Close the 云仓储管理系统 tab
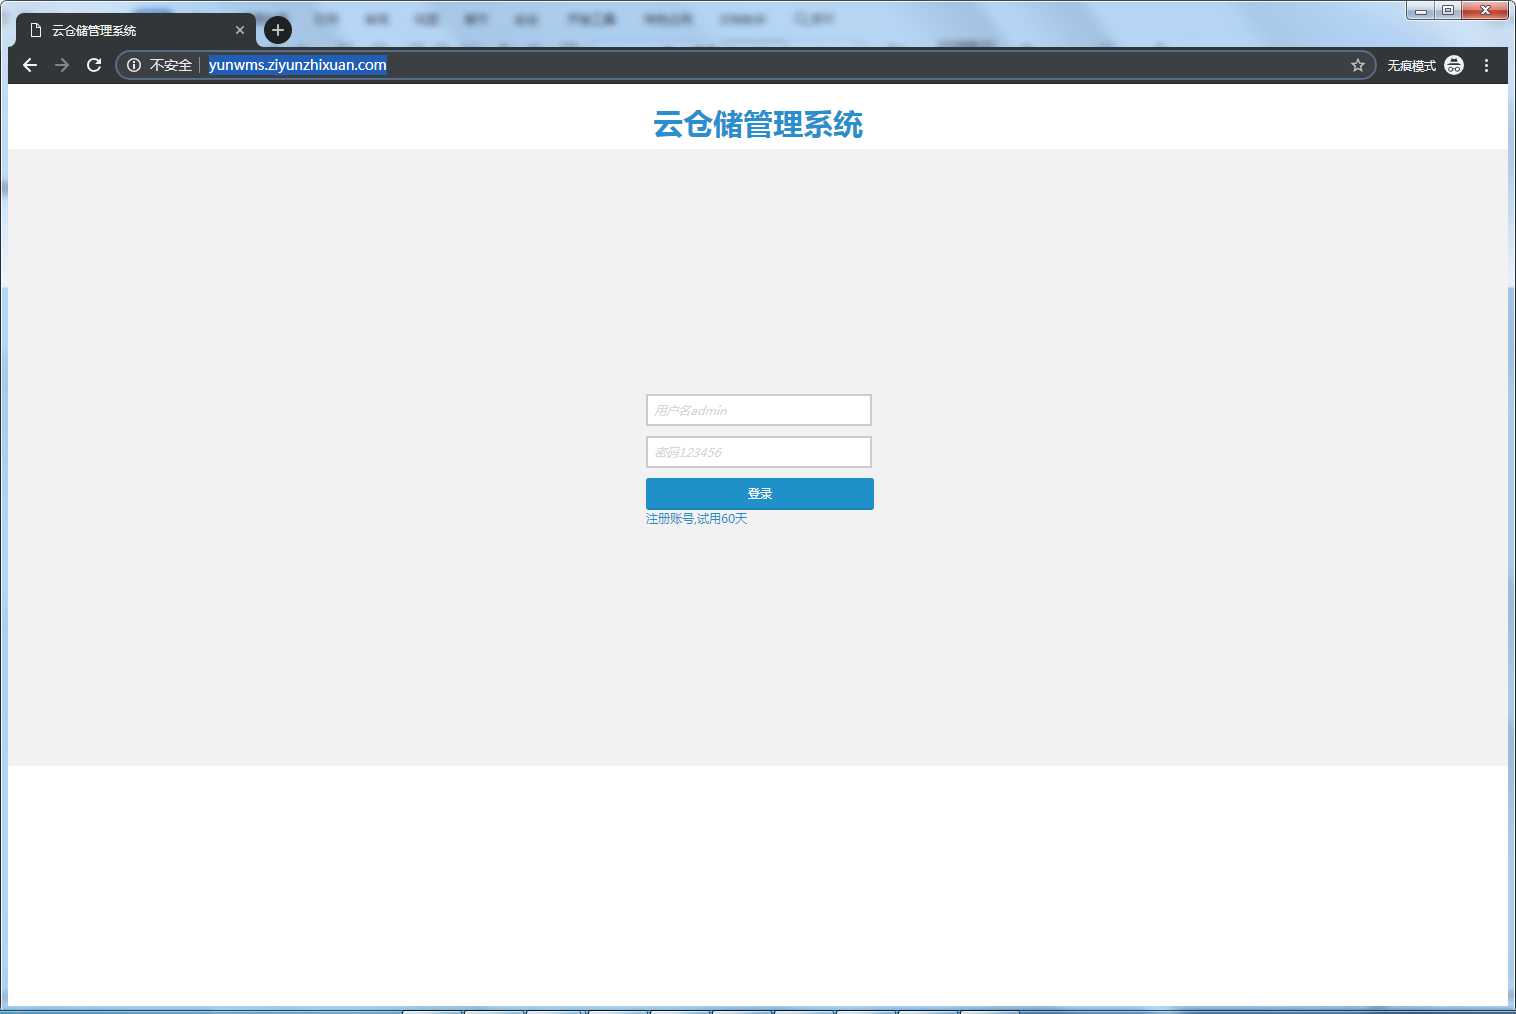 (x=240, y=30)
